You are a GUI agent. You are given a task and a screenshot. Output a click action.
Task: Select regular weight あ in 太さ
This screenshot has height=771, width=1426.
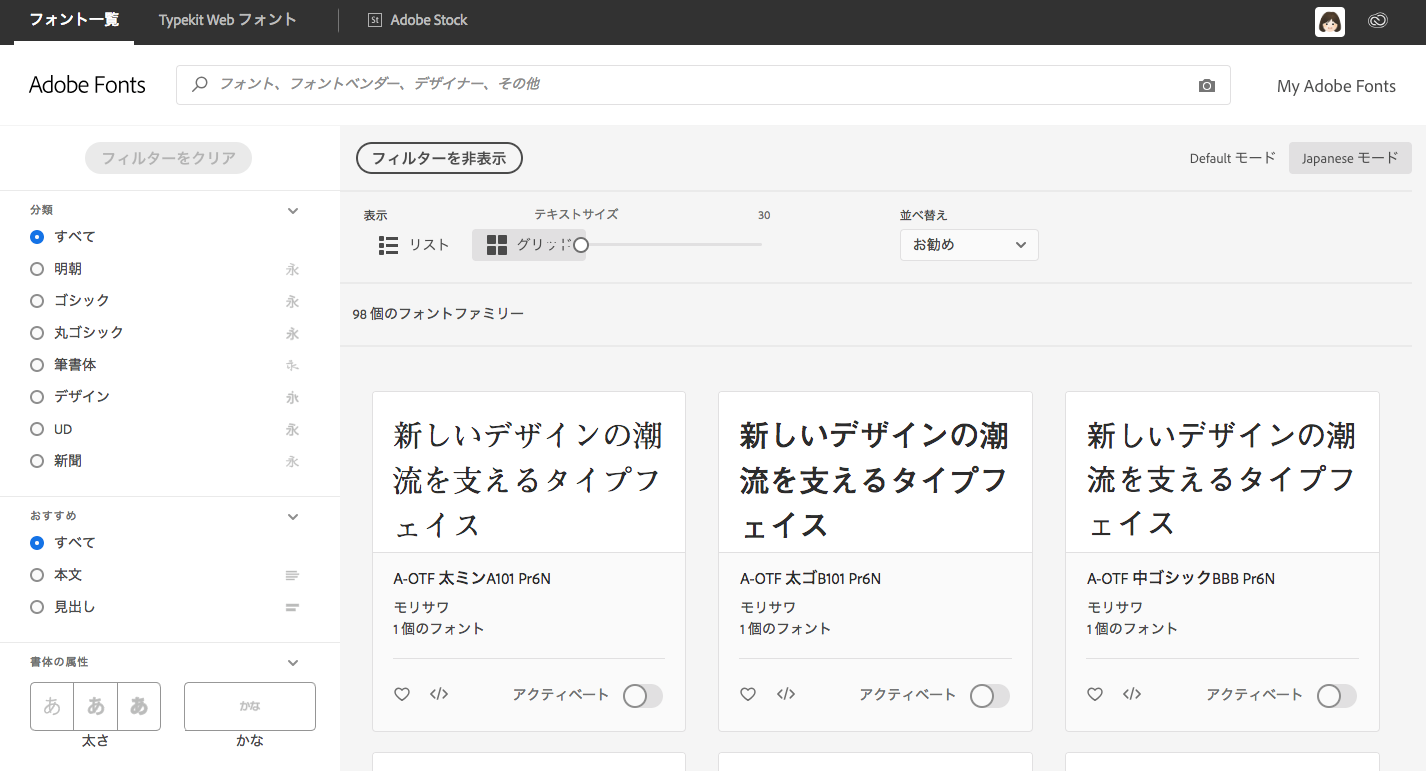point(96,706)
